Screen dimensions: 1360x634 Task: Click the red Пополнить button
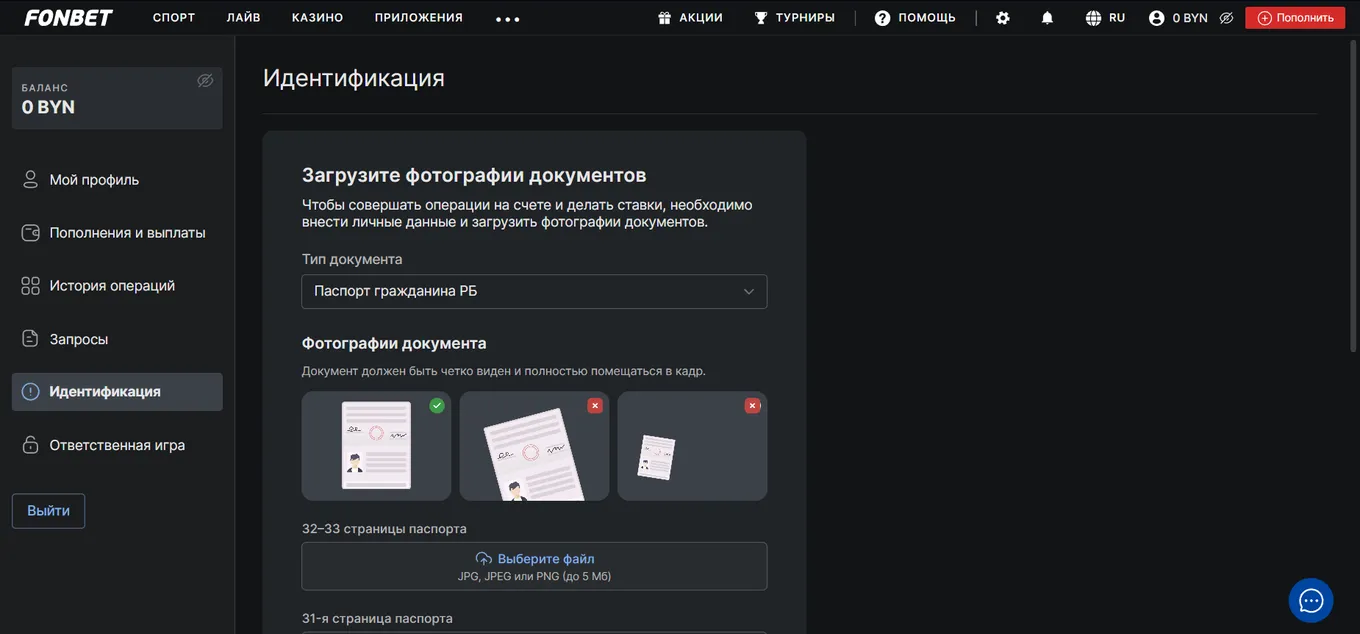click(1295, 18)
